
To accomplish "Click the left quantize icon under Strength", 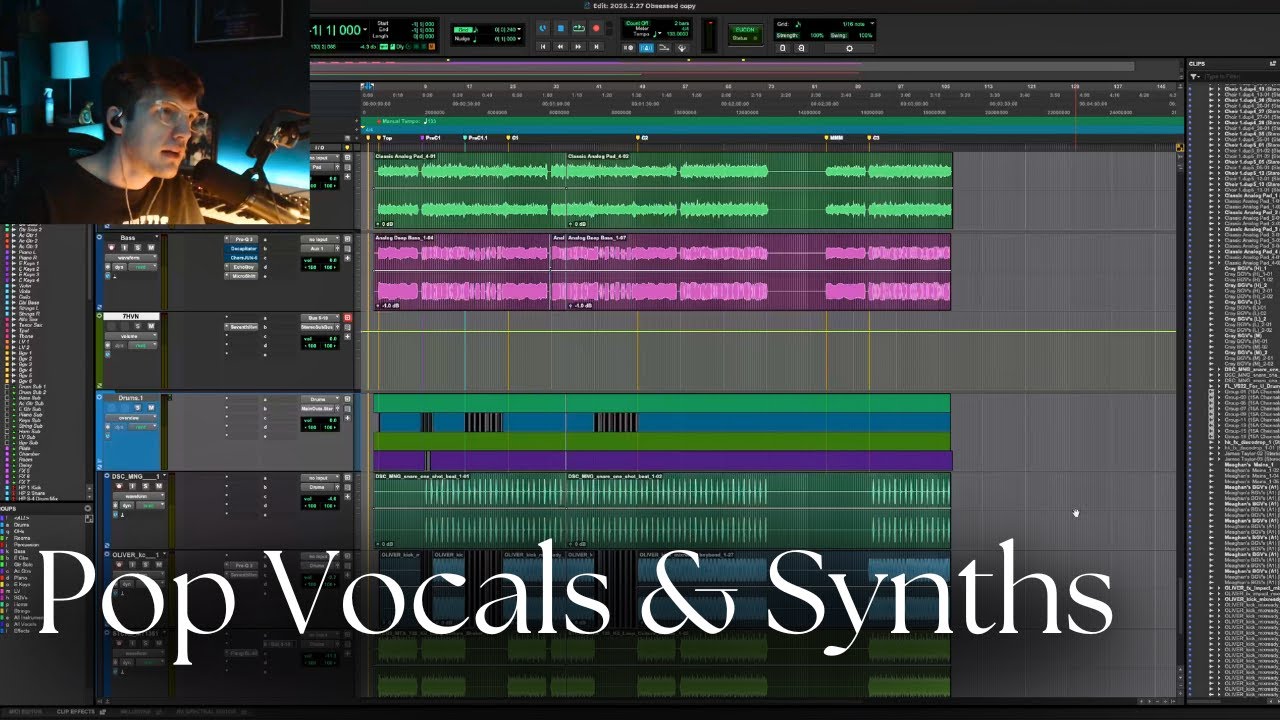I will click(782, 47).
